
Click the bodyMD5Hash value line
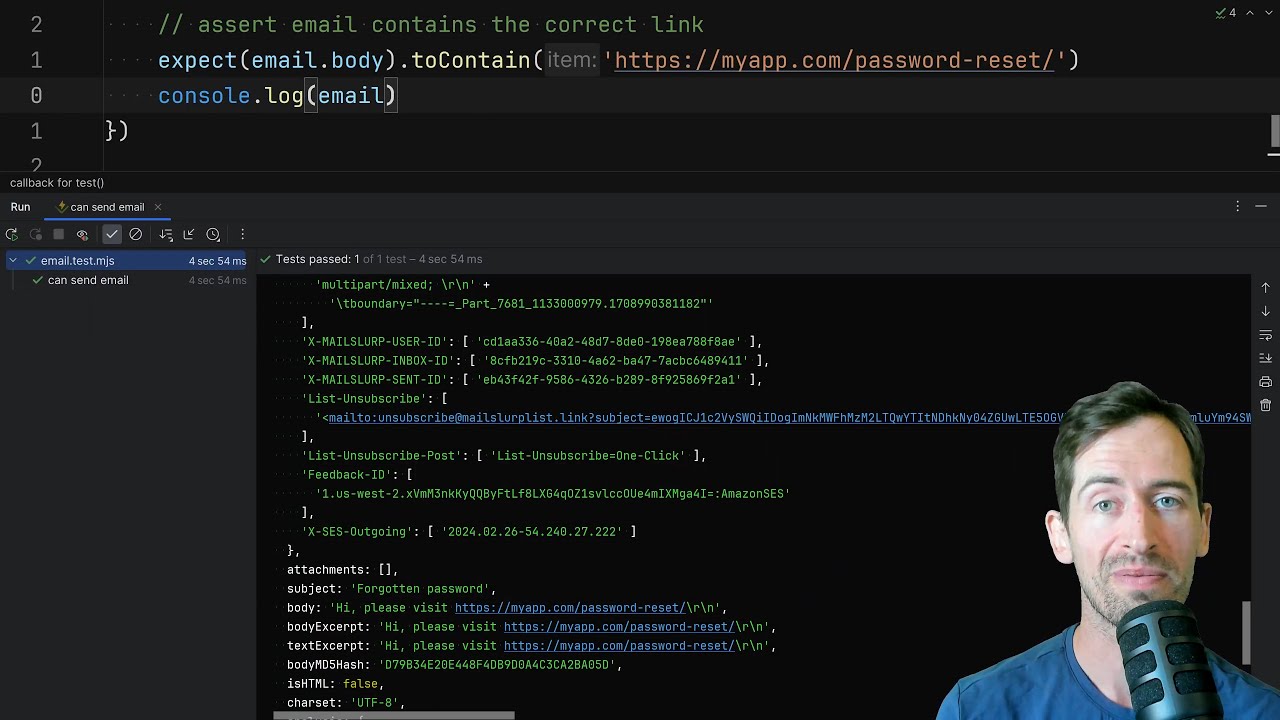tap(454, 665)
